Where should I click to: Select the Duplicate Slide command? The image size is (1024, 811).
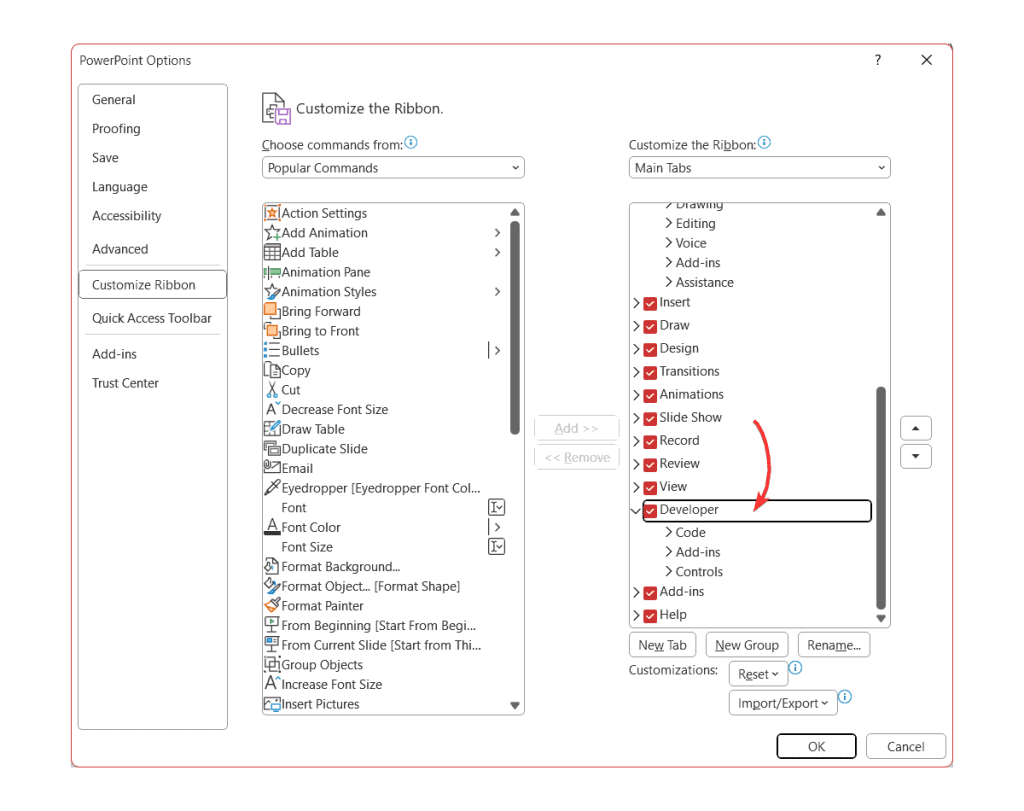323,448
